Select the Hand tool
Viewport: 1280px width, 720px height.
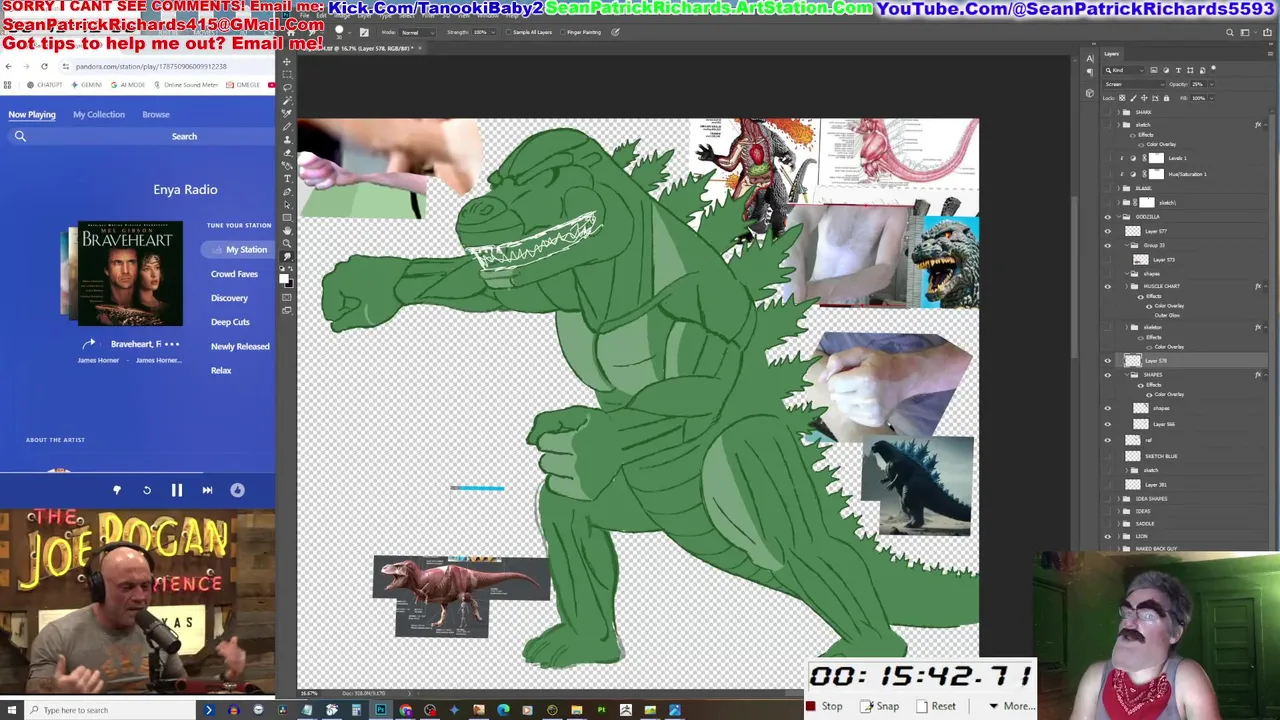(287, 231)
